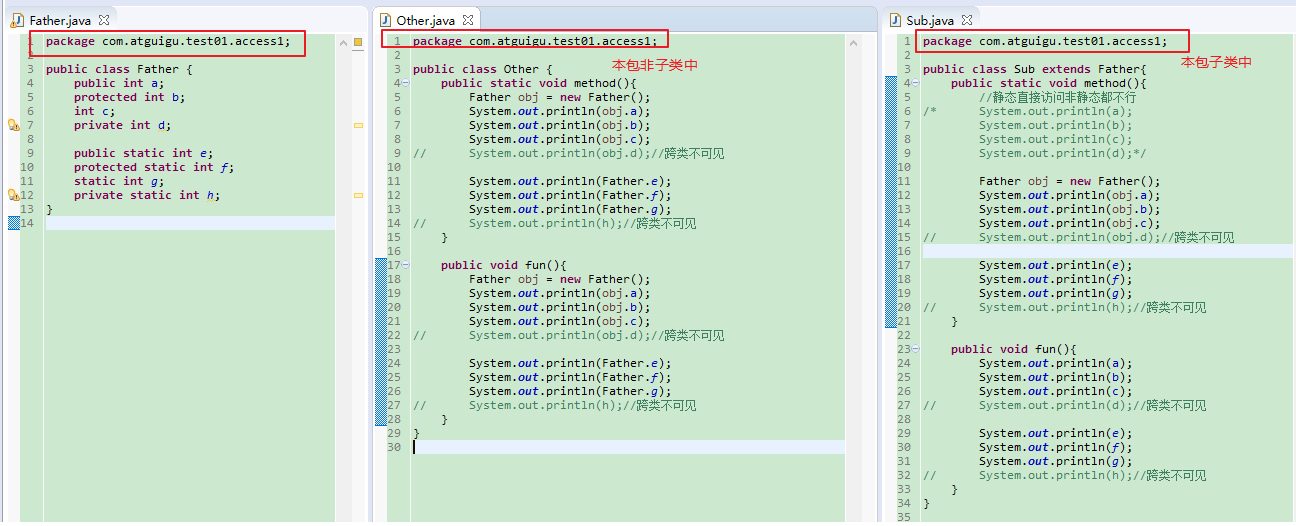
Task: Place cursor on 'public class Father {' line
Action: point(119,69)
